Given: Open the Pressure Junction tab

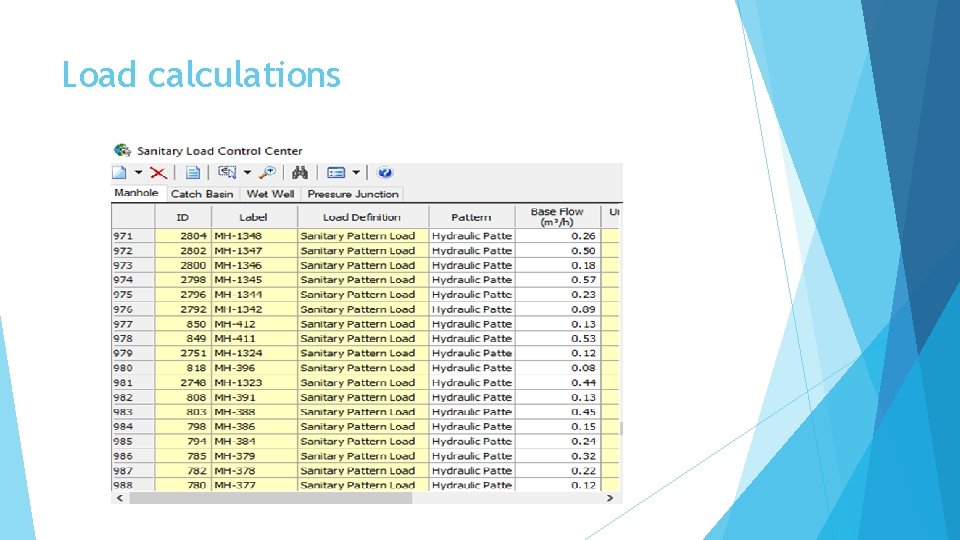Looking at the screenshot, I should (353, 194).
